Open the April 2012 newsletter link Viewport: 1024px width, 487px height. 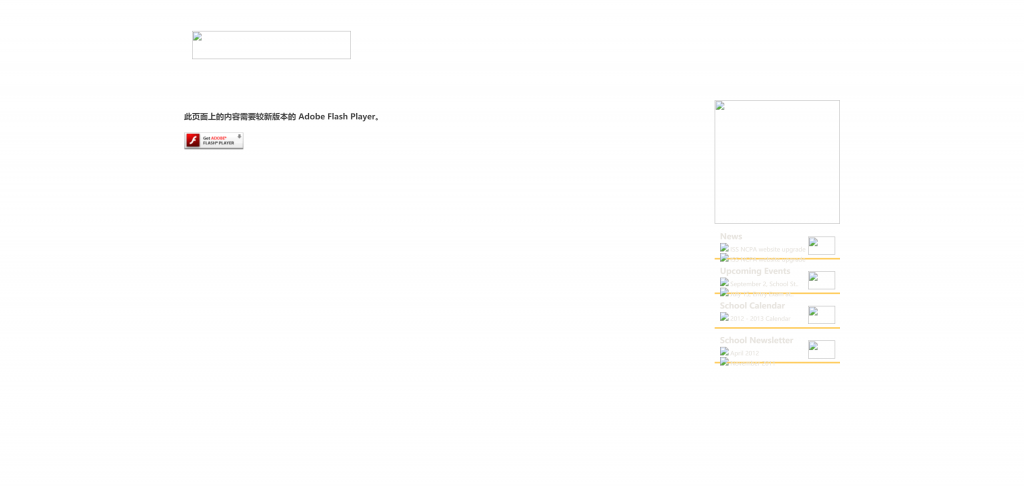click(x=745, y=353)
